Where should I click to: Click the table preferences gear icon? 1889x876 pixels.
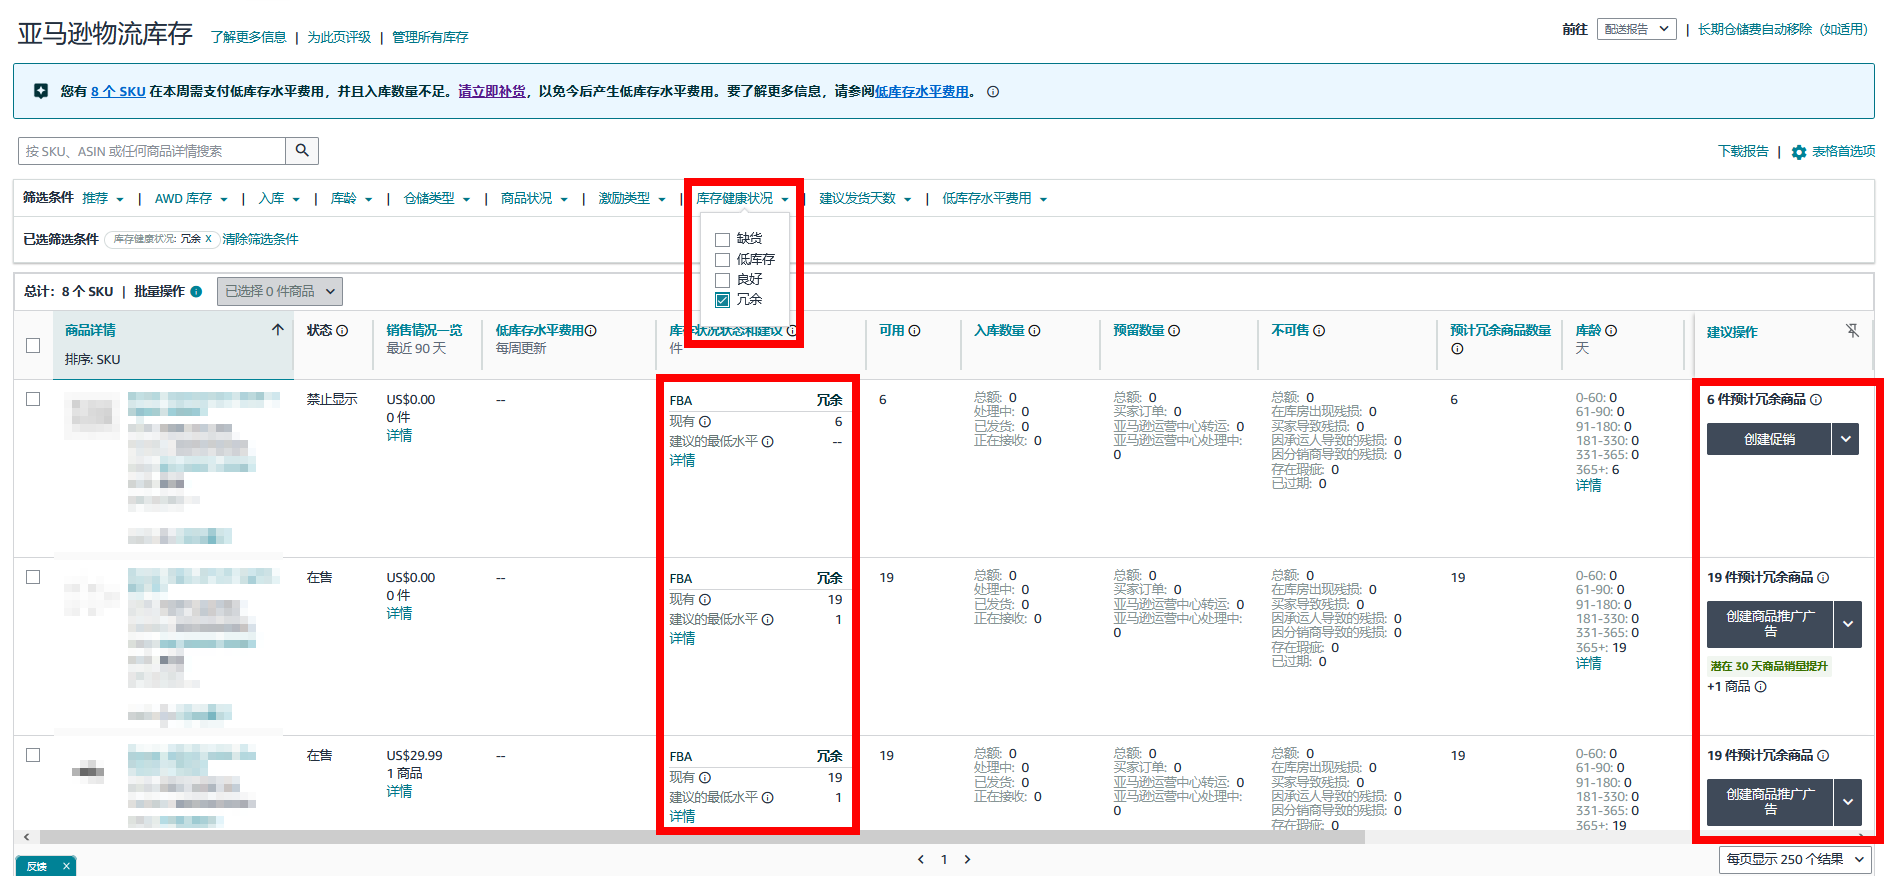[1799, 152]
